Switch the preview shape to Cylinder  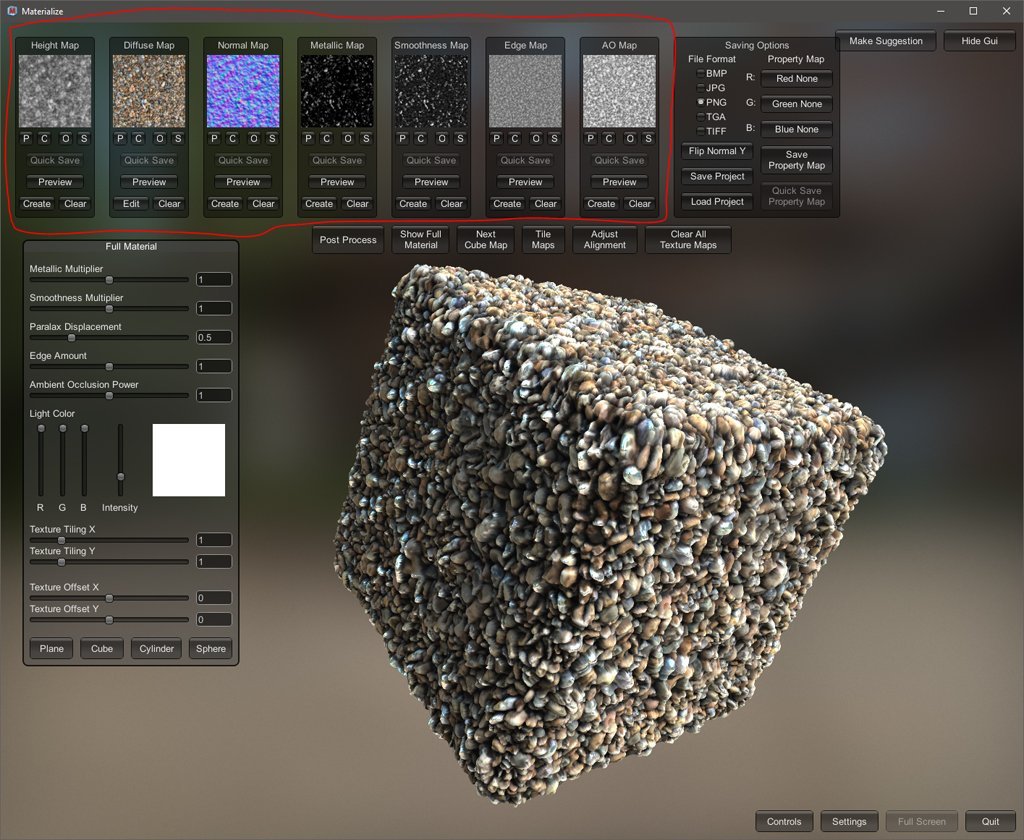[x=156, y=649]
